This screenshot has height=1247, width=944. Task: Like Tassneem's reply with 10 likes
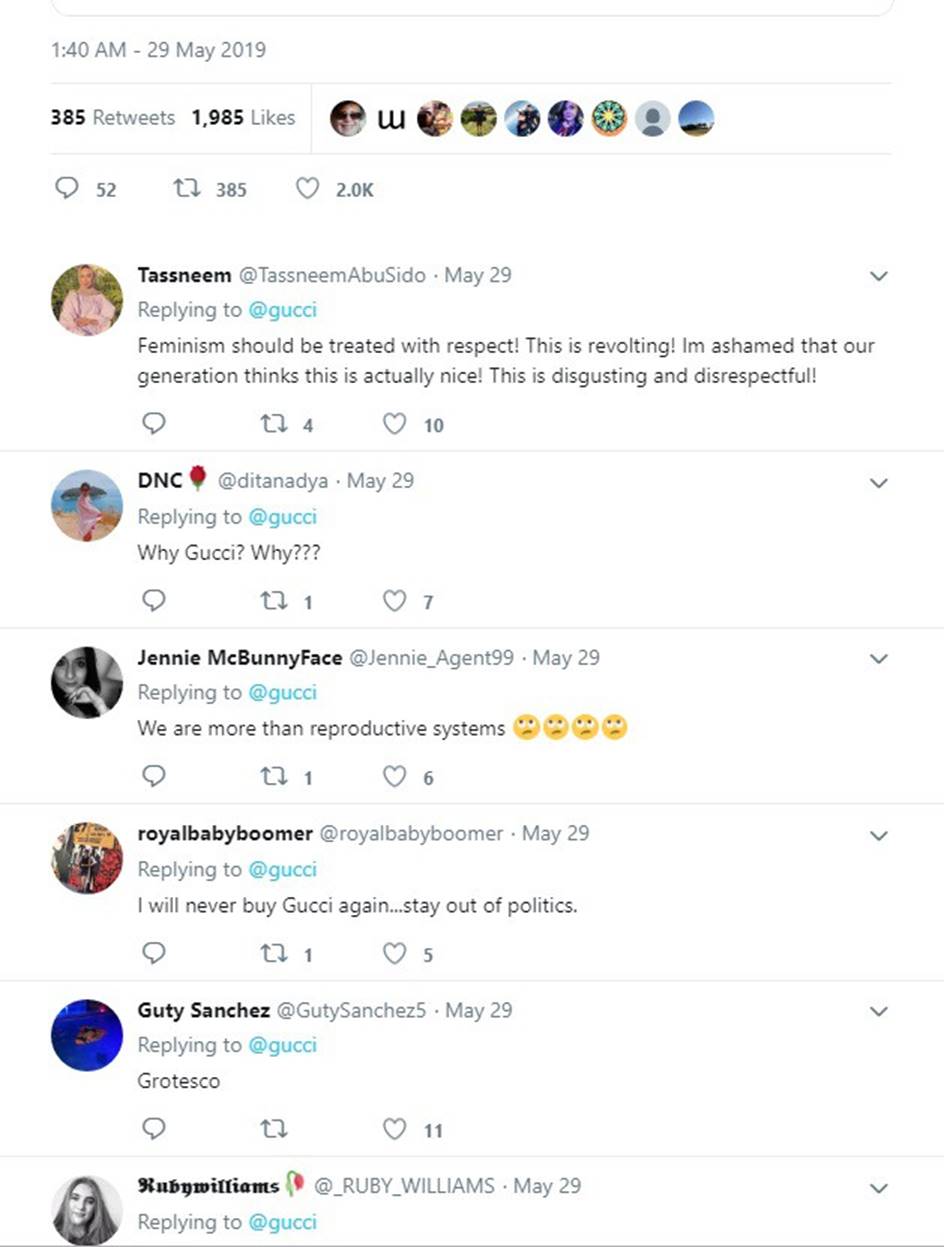395,424
